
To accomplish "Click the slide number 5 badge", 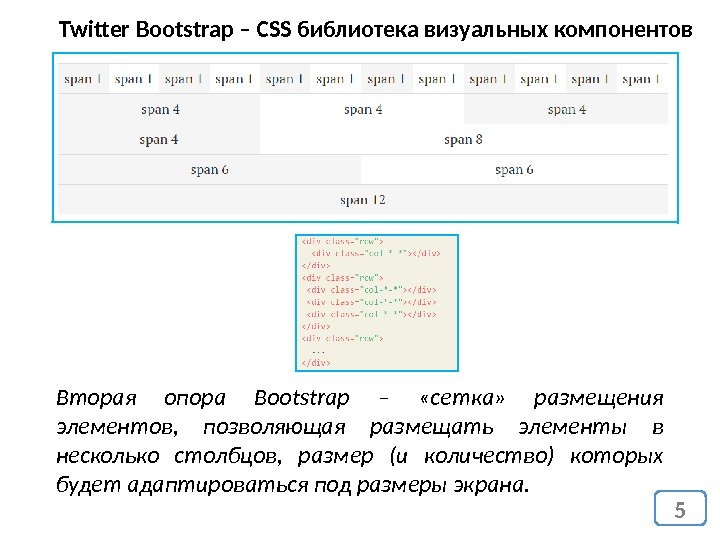I will [680, 508].
